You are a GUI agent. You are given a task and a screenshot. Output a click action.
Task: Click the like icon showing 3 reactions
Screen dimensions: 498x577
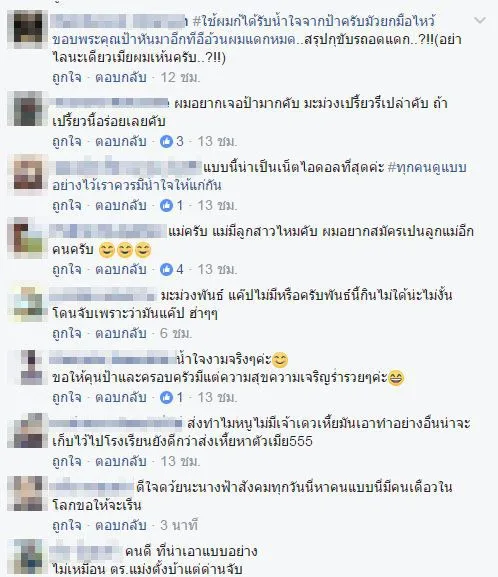click(x=166, y=141)
